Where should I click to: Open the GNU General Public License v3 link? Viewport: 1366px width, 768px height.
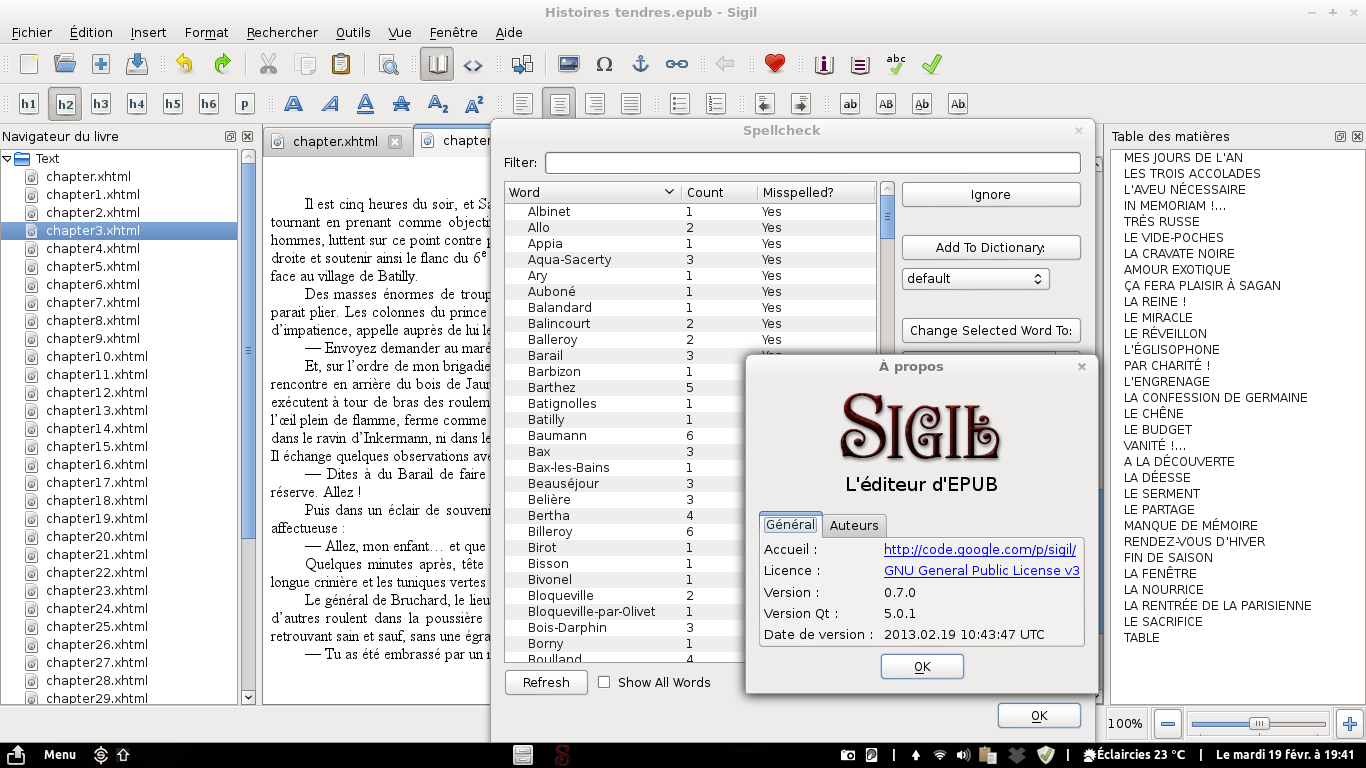[x=981, y=571]
